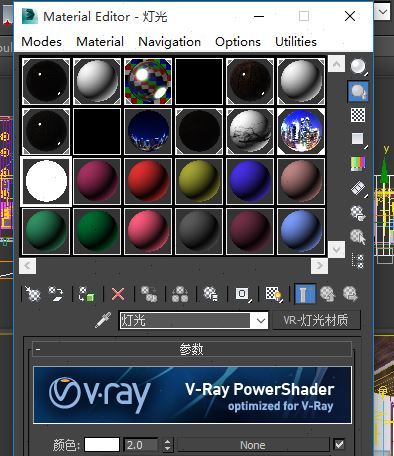Image resolution: width=394 pixels, height=456 pixels.
Task: Click the Sample Type sphere icon
Action: 358,66
